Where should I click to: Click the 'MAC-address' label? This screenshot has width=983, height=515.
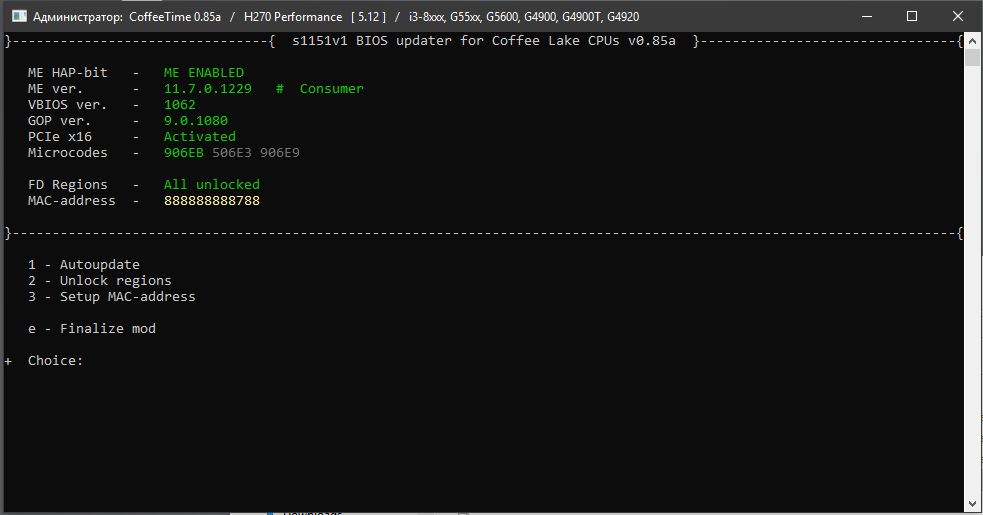[71, 201]
